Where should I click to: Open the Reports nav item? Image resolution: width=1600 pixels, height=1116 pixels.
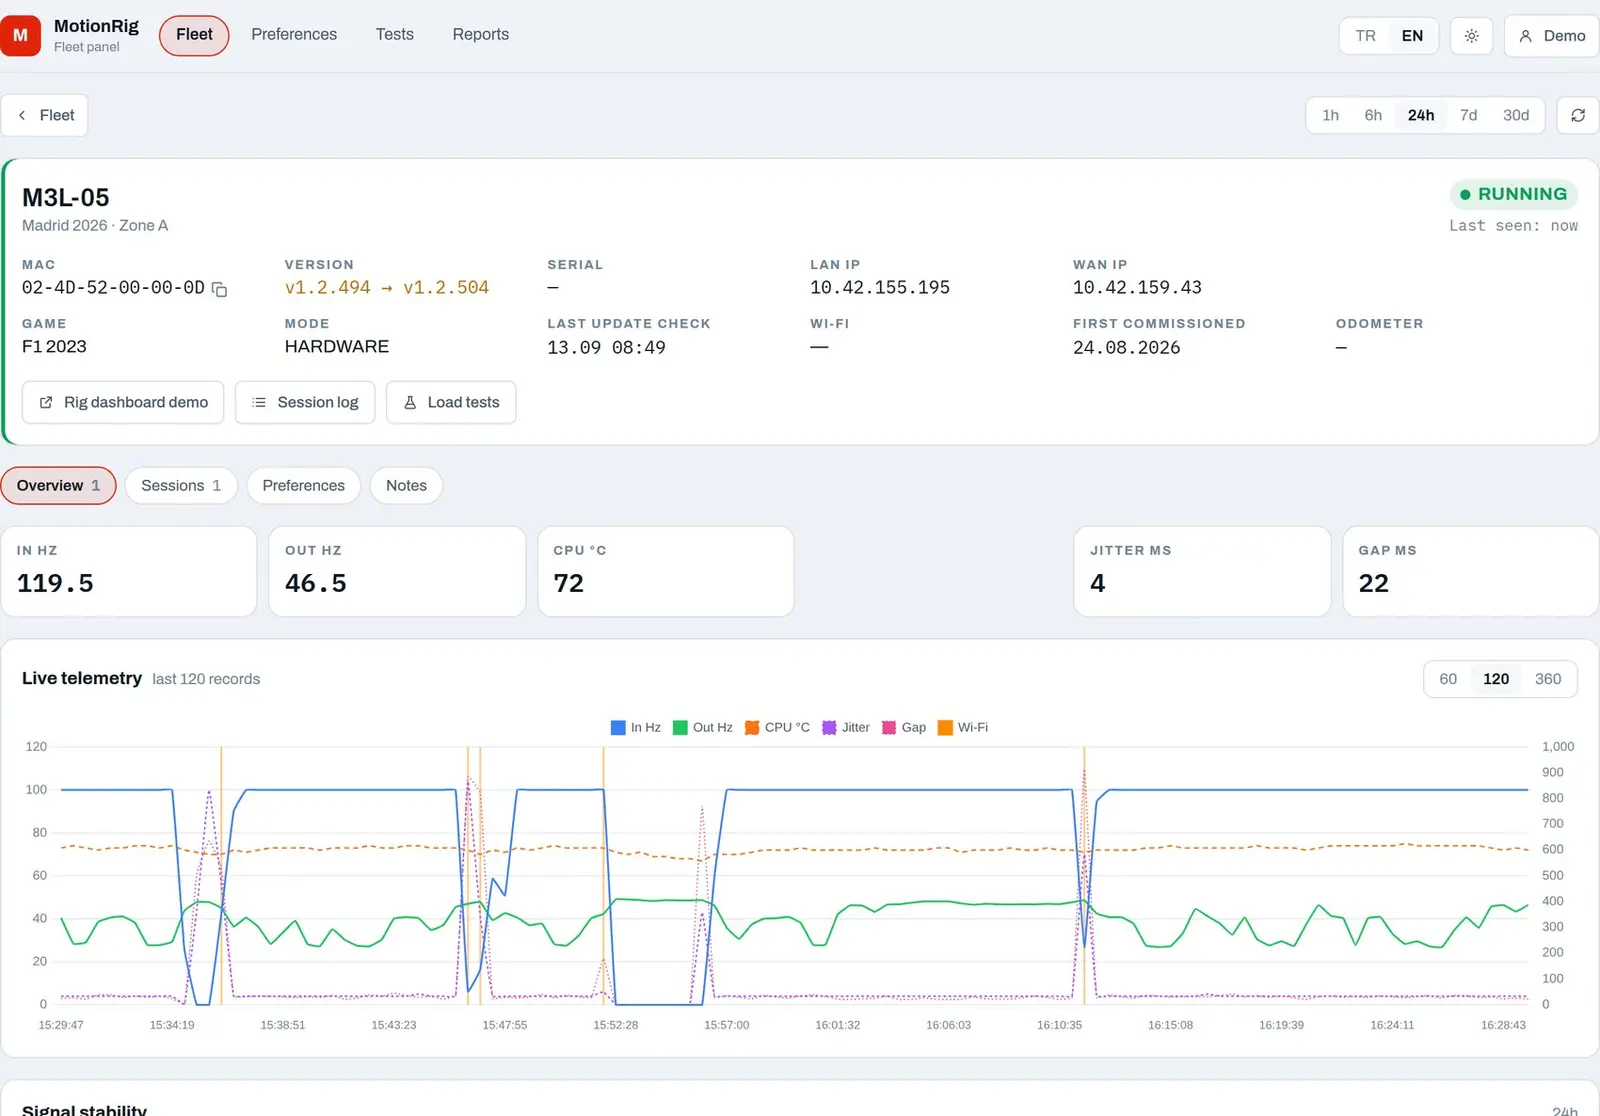[481, 35]
